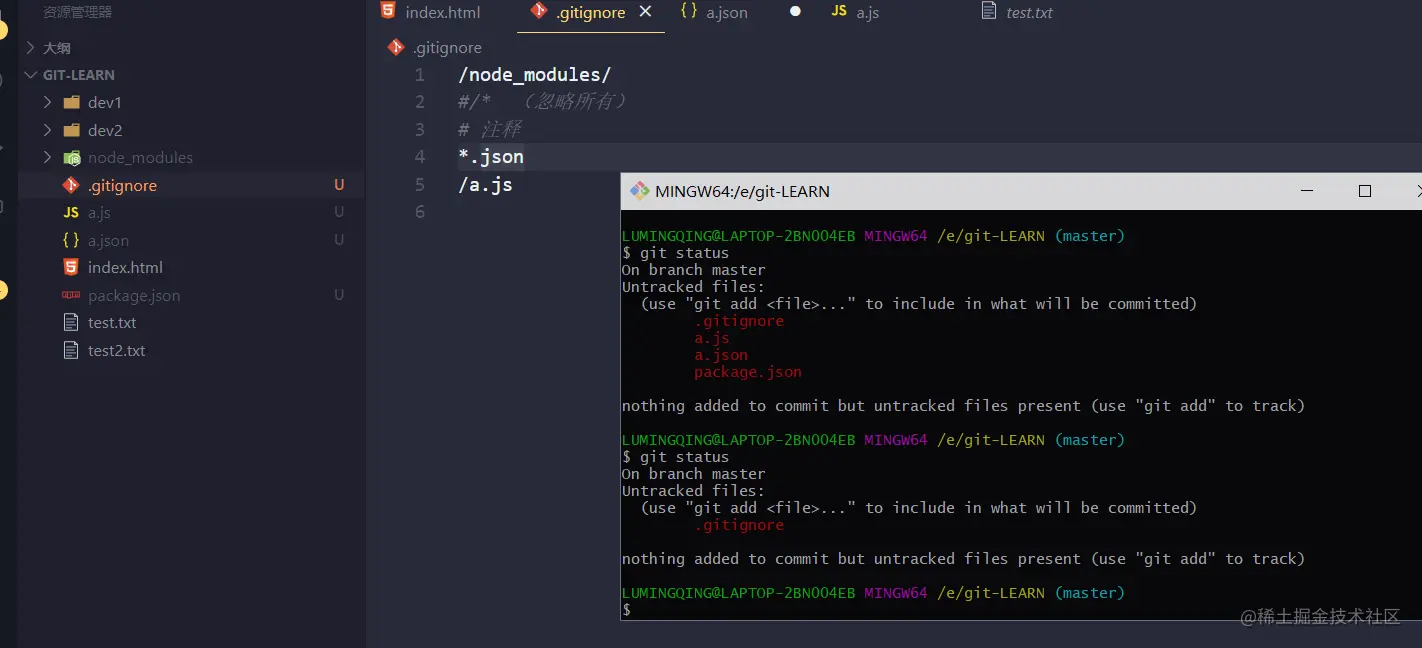Click the JS icon beside a.js in explorer
The height and width of the screenshot is (648, 1422).
71,213
